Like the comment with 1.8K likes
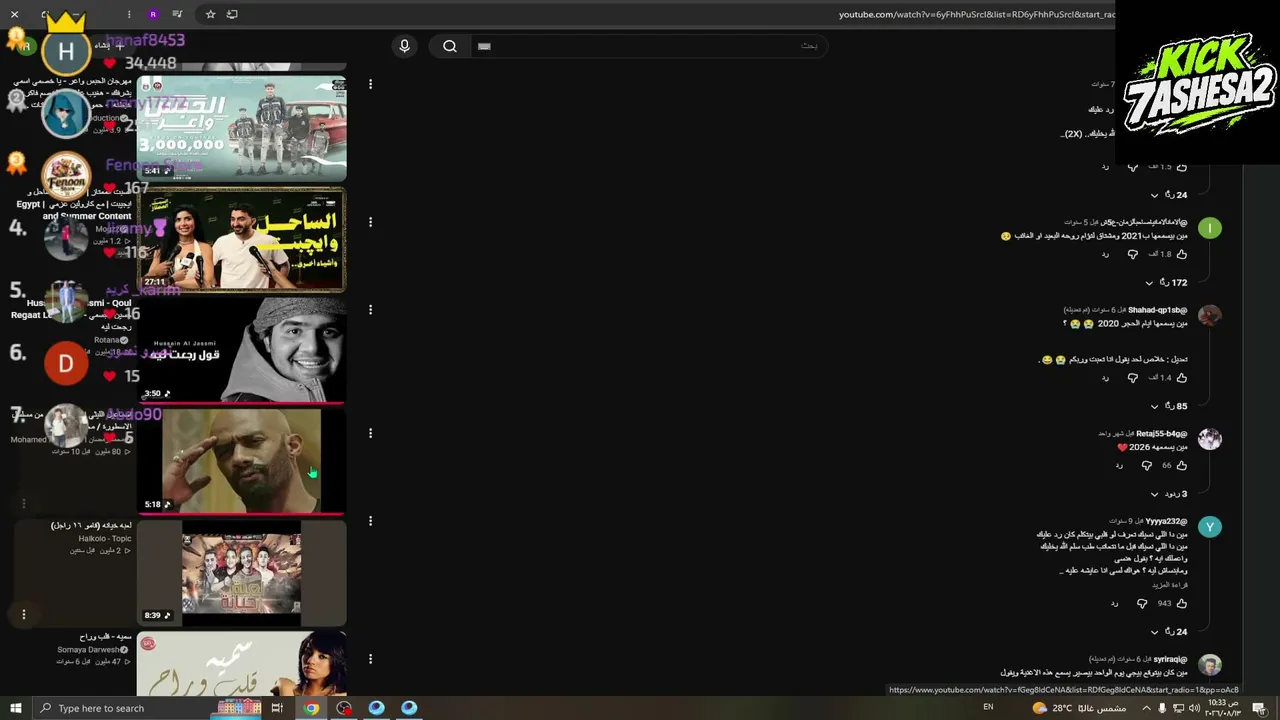The image size is (1280, 720). point(1182,254)
